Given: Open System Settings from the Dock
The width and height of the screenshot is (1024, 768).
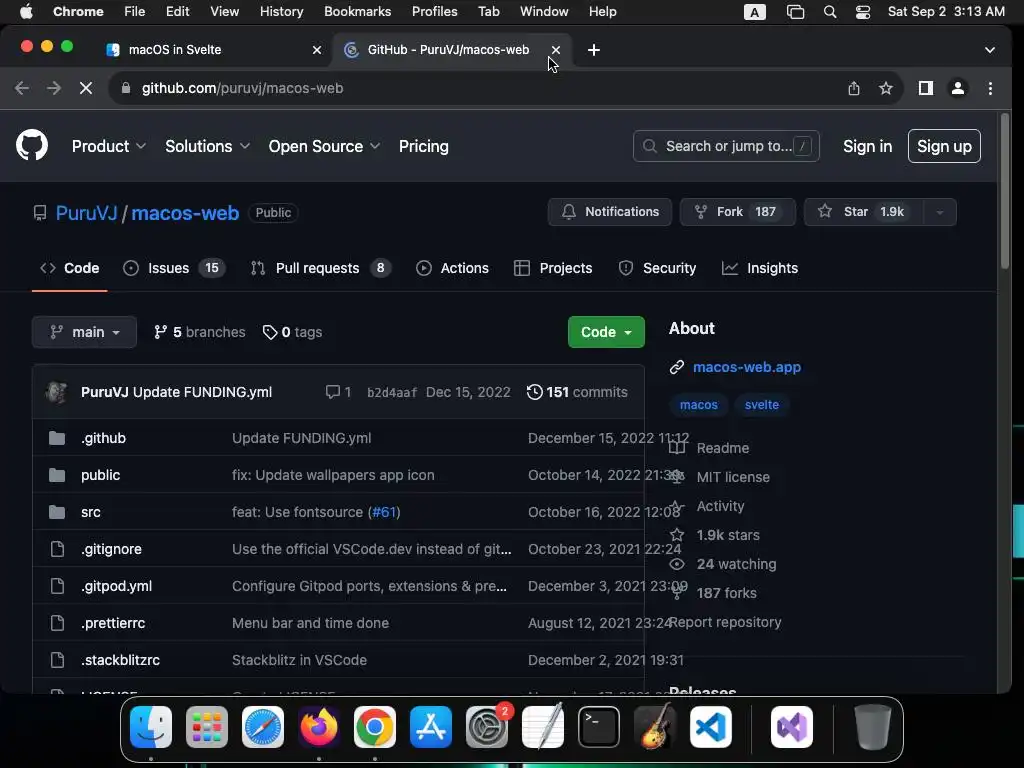Looking at the screenshot, I should pos(487,727).
